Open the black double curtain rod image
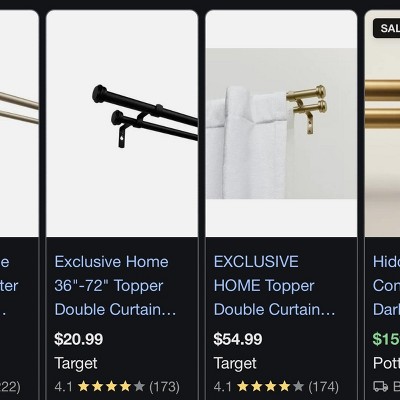This screenshot has height=400, width=400. click(x=122, y=123)
